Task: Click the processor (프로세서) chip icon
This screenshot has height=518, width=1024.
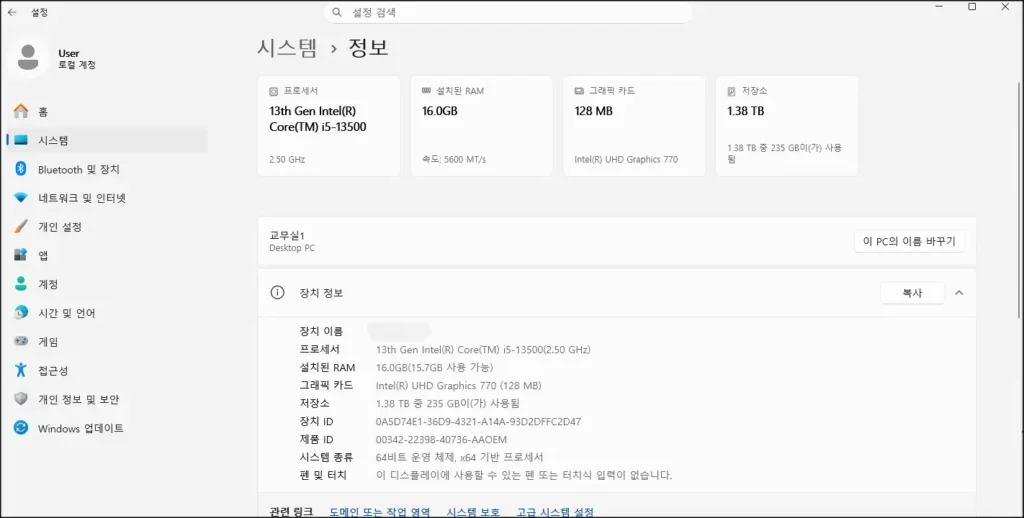Action: point(273,91)
